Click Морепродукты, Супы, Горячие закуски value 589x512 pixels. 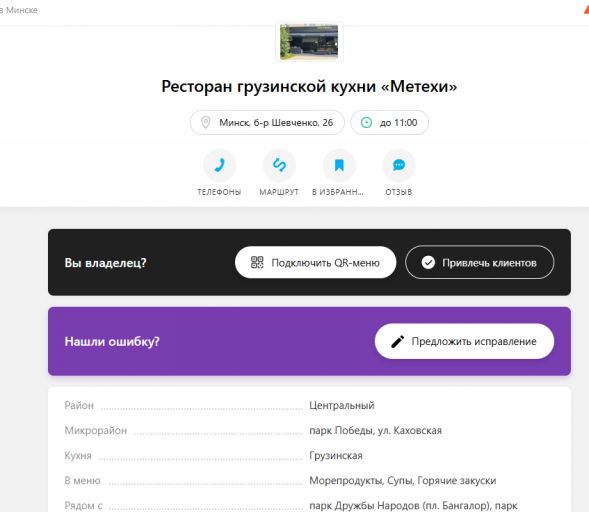(x=403, y=480)
